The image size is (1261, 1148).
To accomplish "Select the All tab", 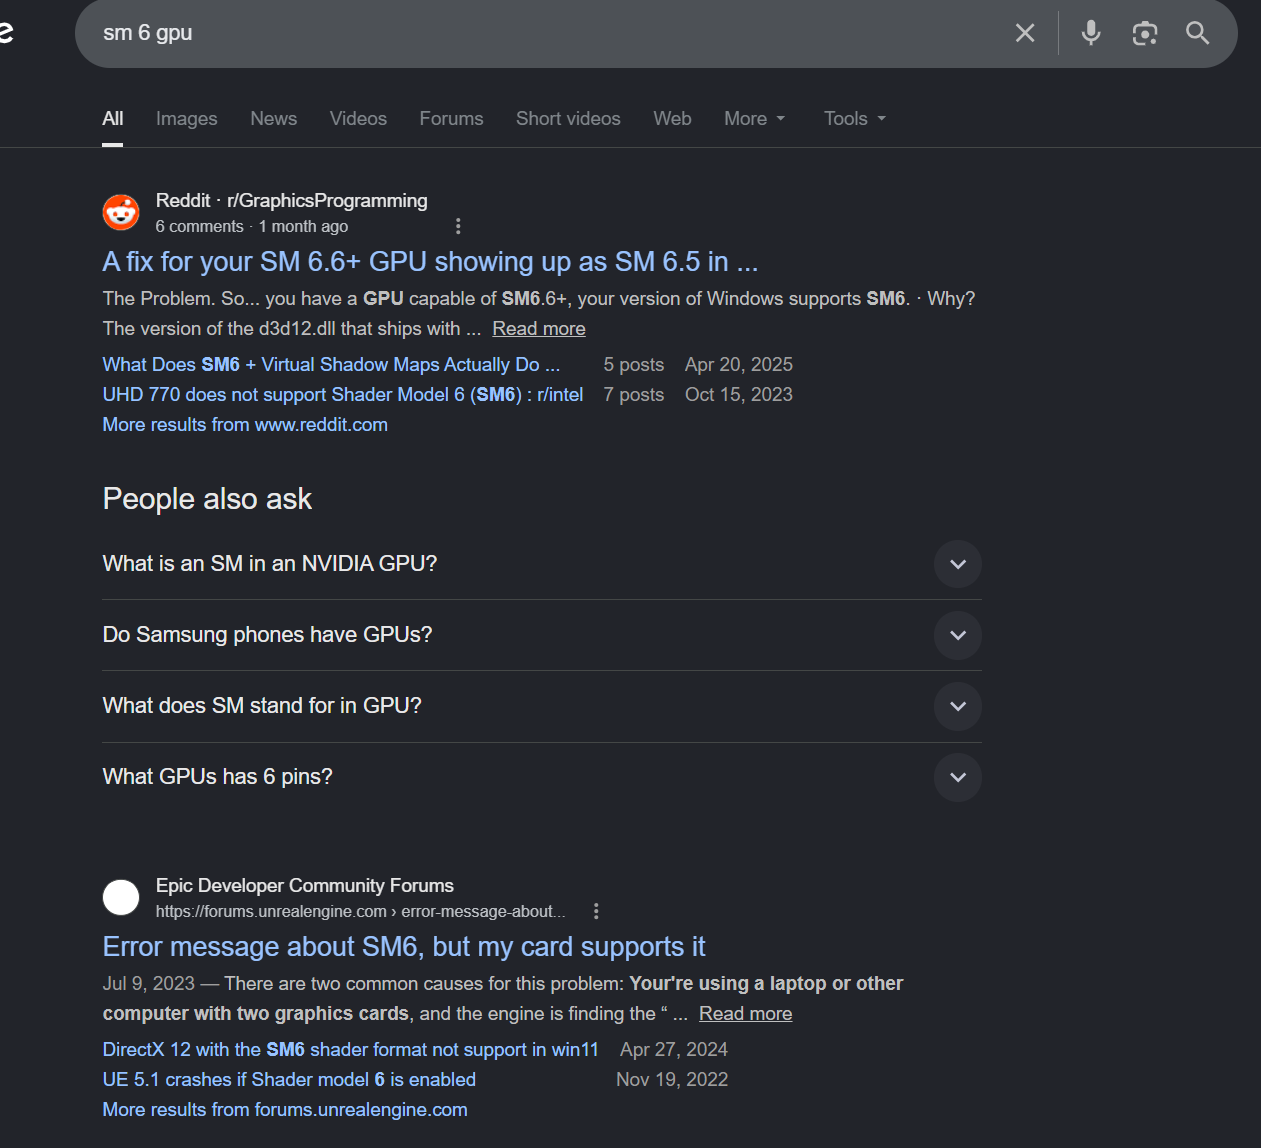I will click(x=113, y=118).
